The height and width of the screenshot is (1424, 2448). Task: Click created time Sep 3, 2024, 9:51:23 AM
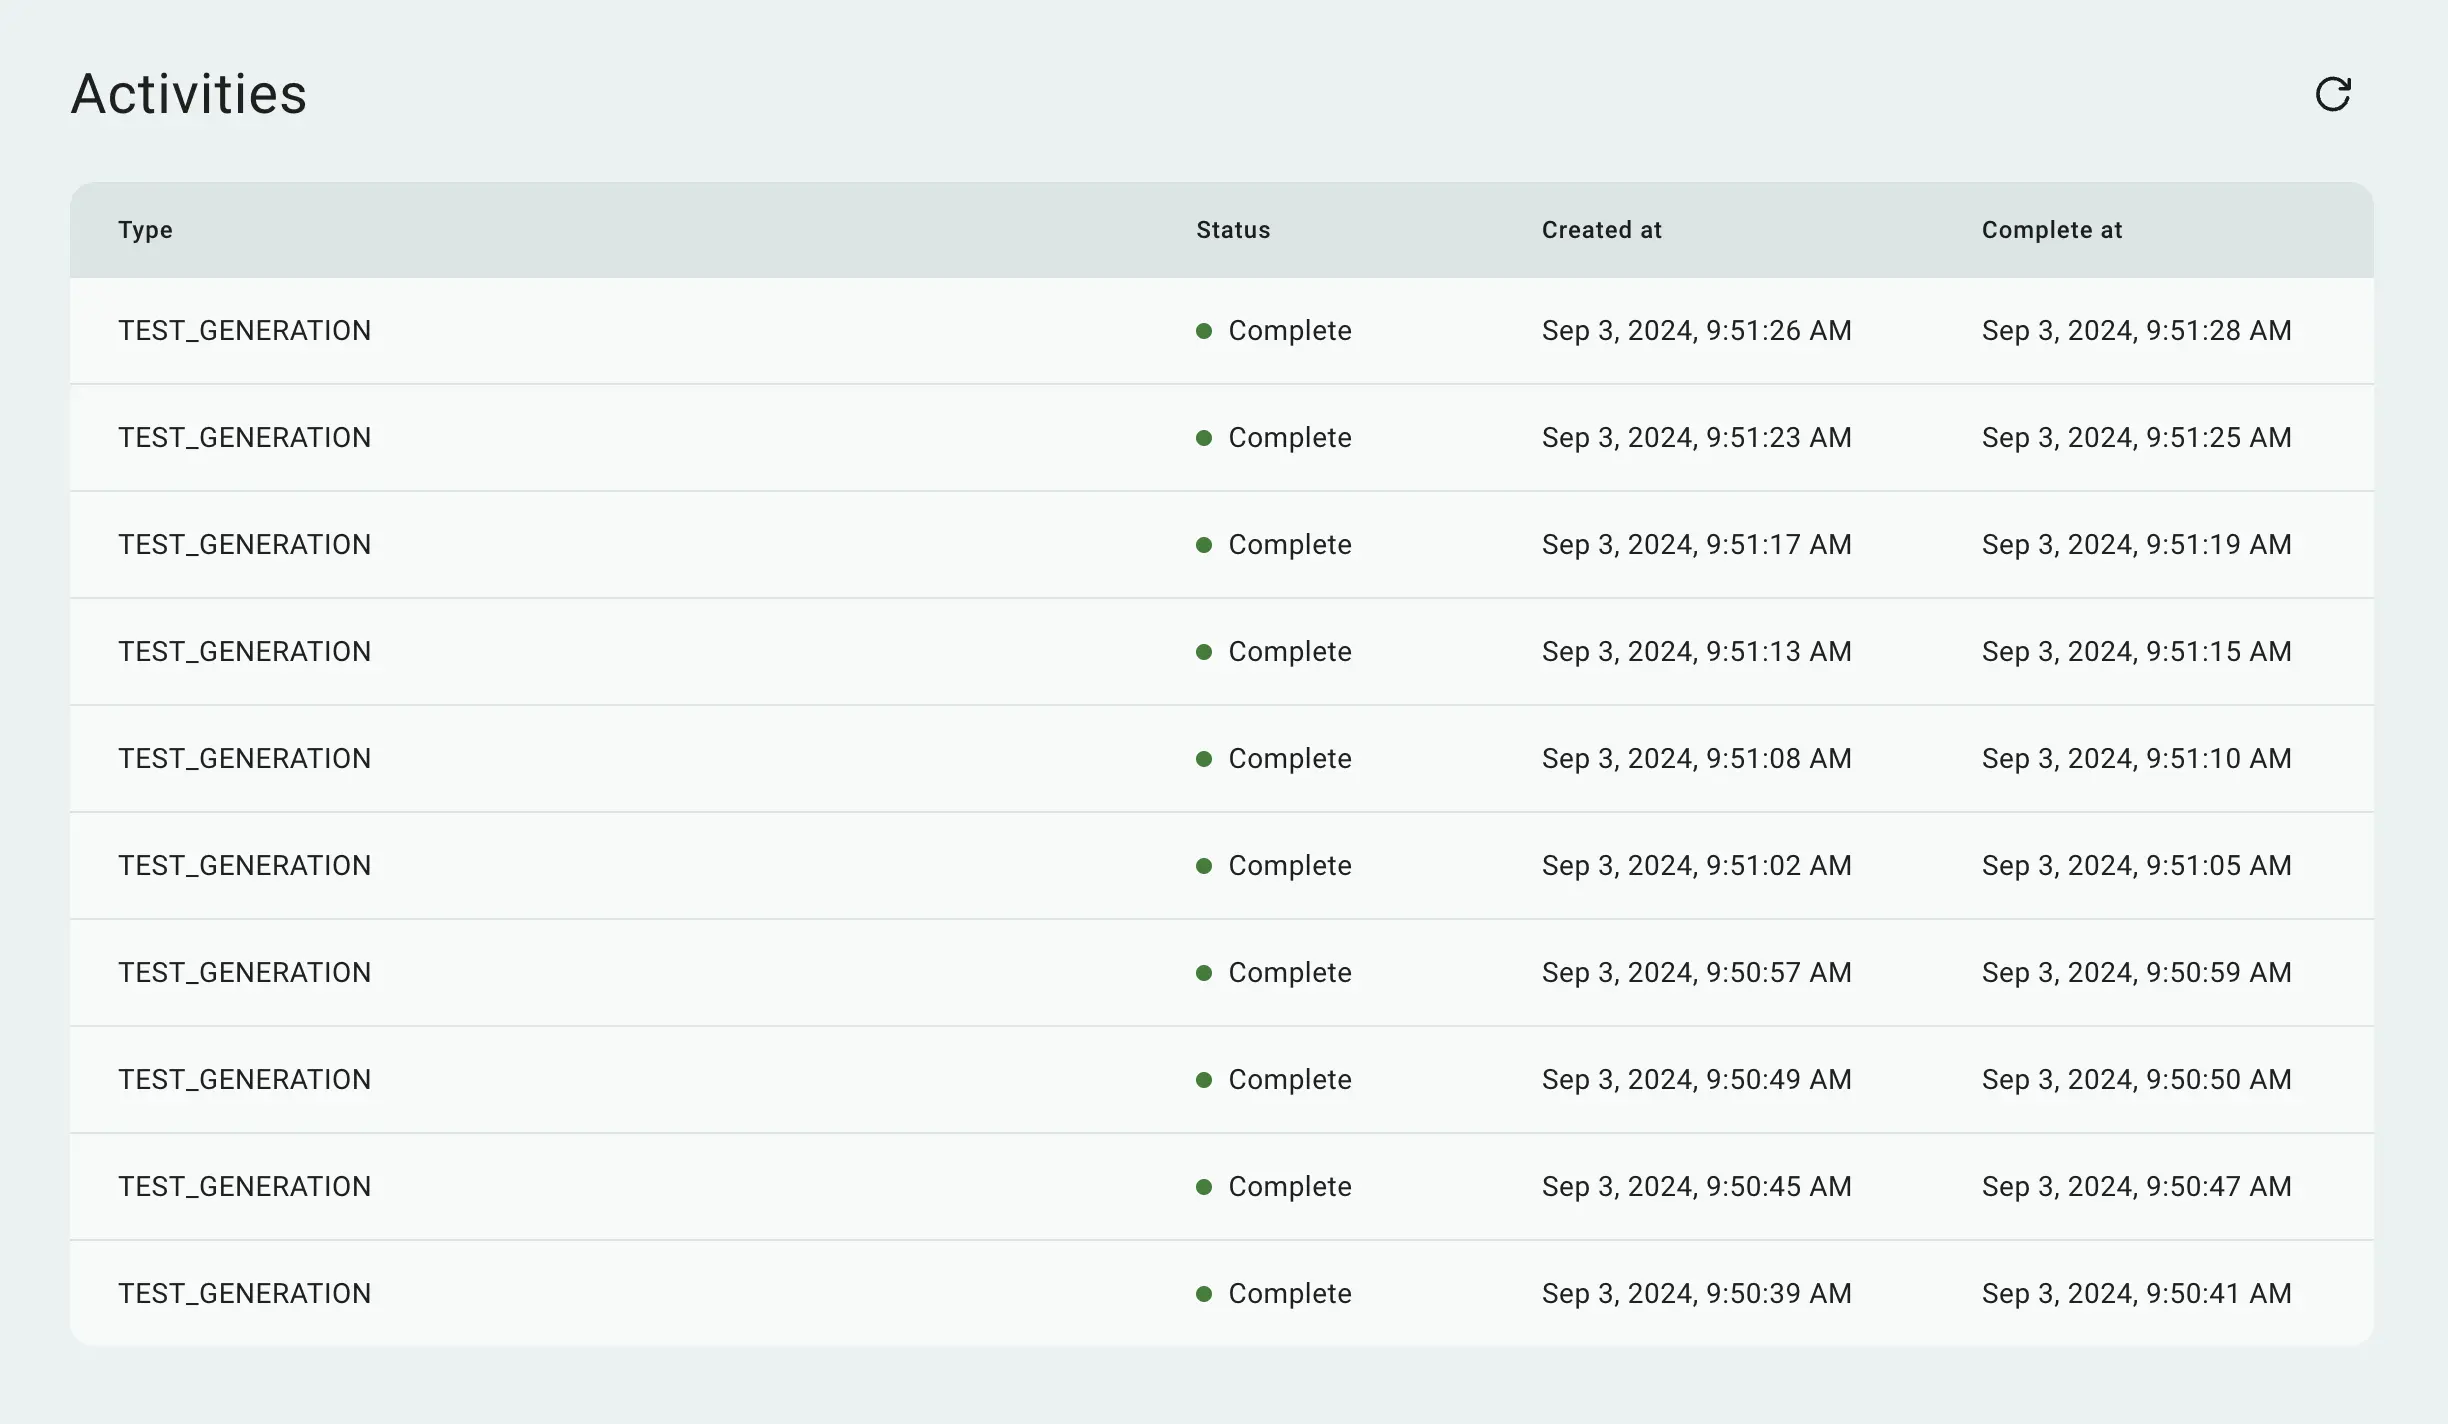[x=1697, y=438]
